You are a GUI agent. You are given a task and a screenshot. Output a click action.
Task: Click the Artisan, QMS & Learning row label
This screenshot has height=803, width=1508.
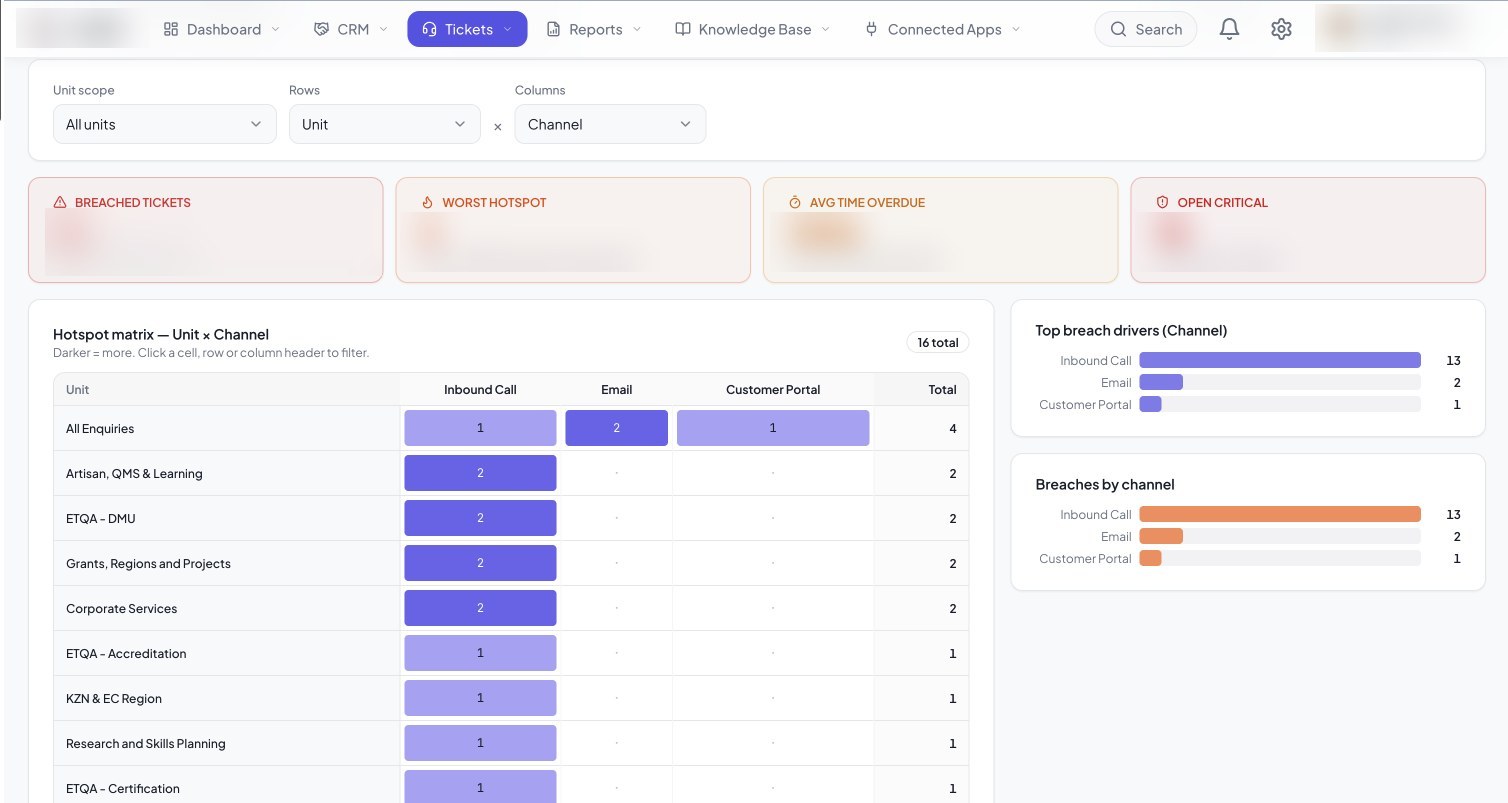pos(134,473)
